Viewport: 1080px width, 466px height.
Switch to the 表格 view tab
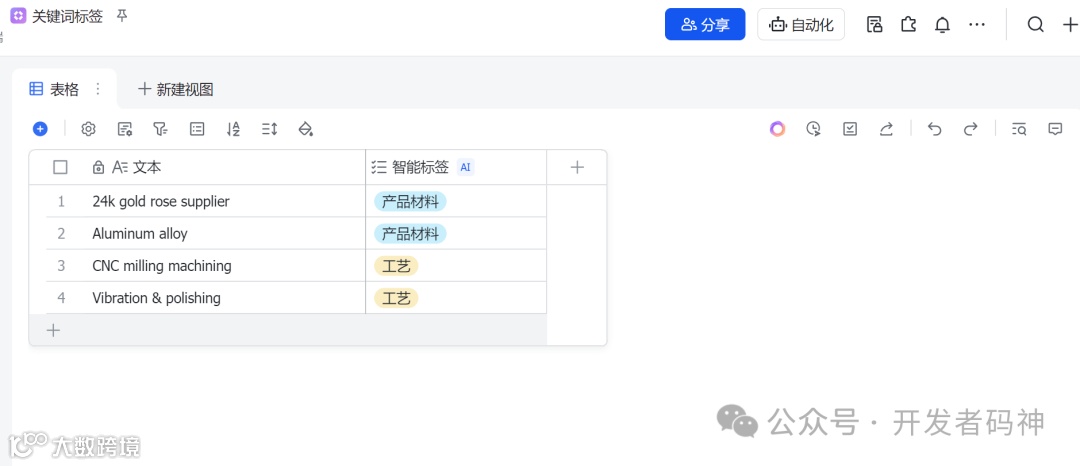coord(56,89)
